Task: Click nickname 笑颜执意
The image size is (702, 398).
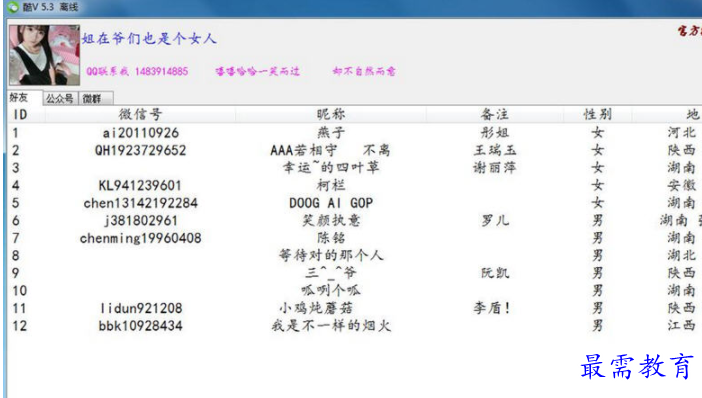Action: click(x=331, y=220)
